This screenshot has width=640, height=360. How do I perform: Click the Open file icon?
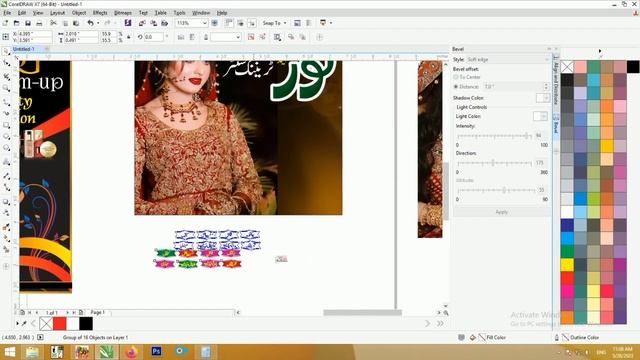point(16,23)
